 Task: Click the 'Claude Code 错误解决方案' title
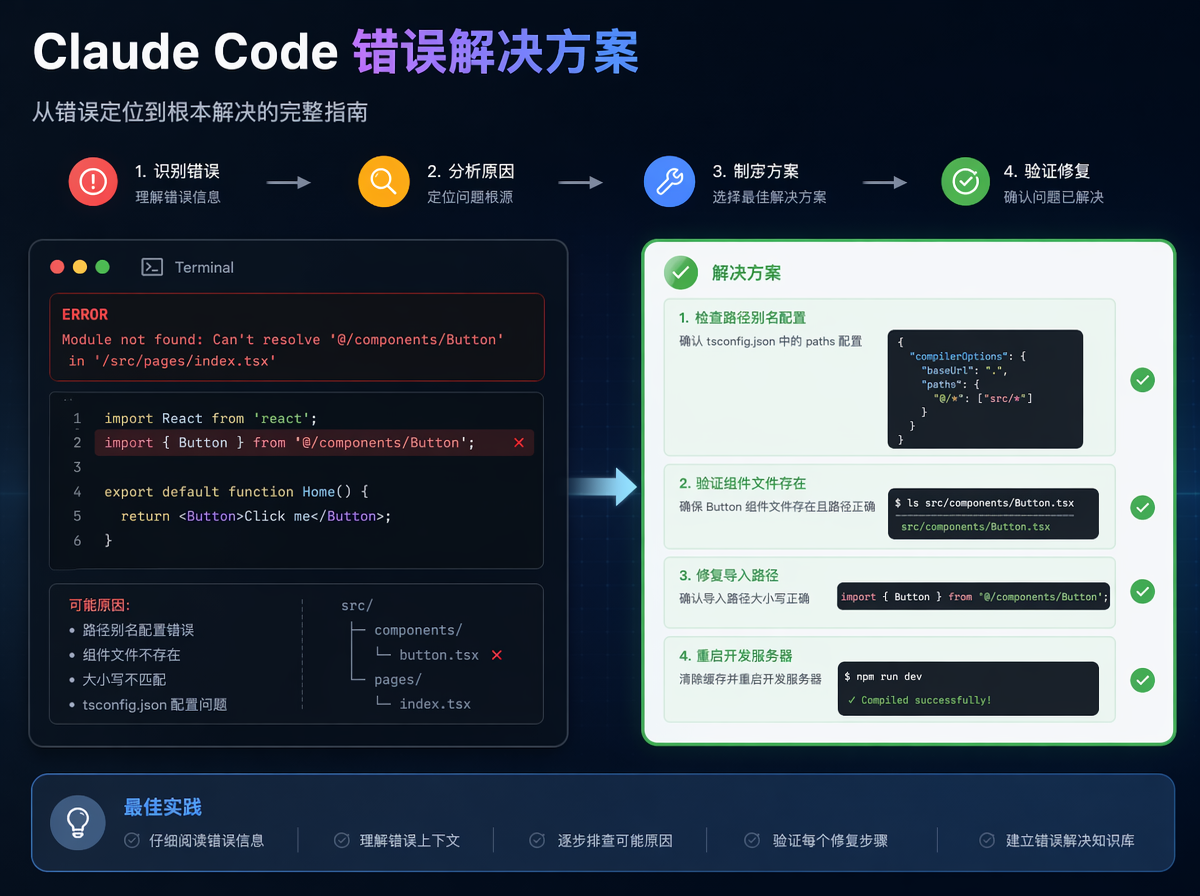pyautogui.click(x=336, y=51)
